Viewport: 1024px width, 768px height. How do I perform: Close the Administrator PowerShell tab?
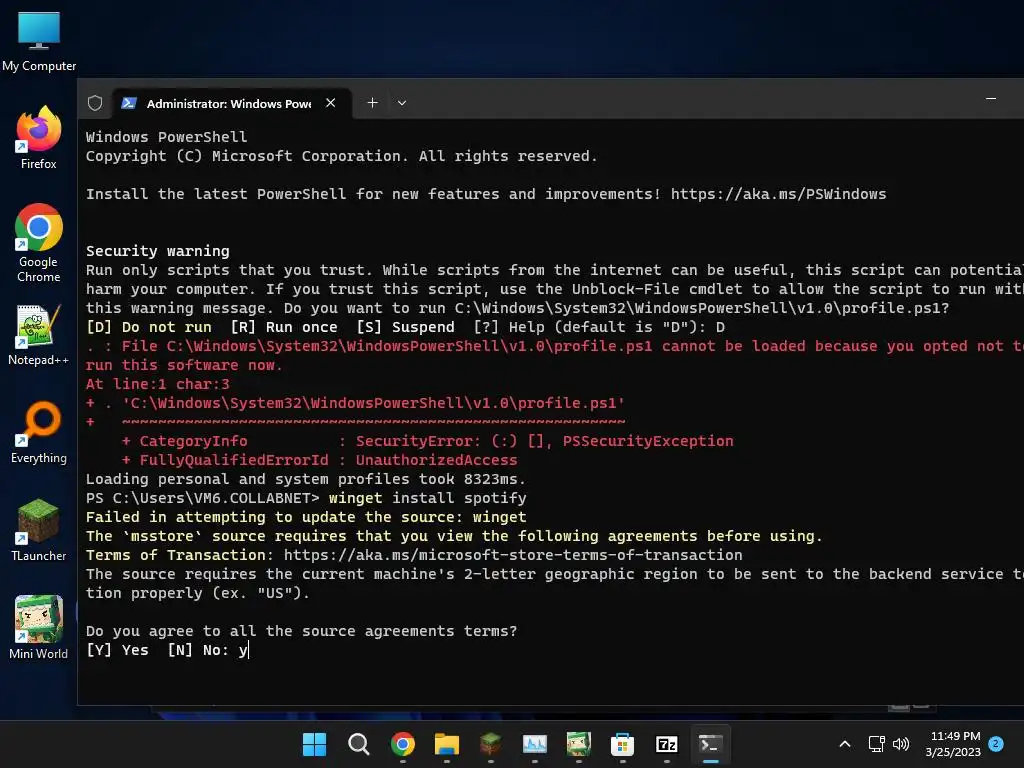[x=330, y=103]
